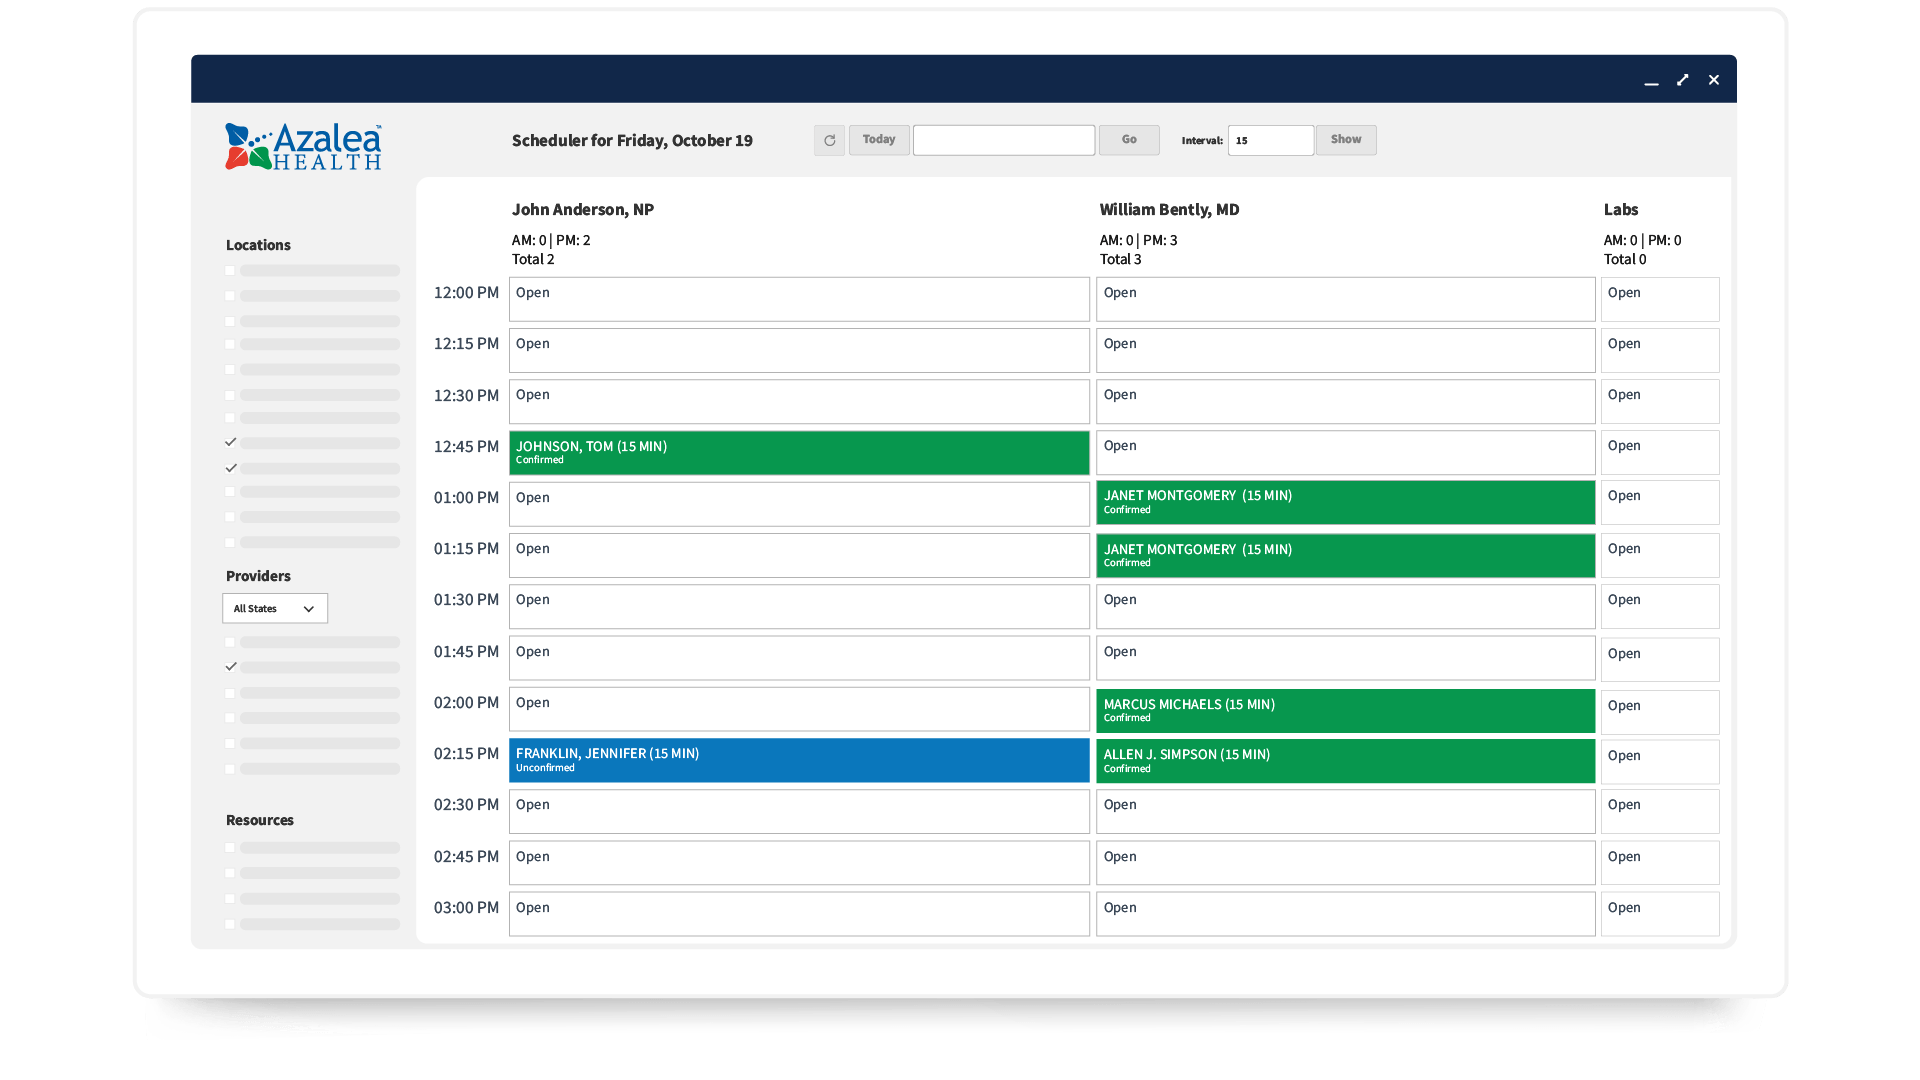Open the All States provider dropdown

(275, 608)
